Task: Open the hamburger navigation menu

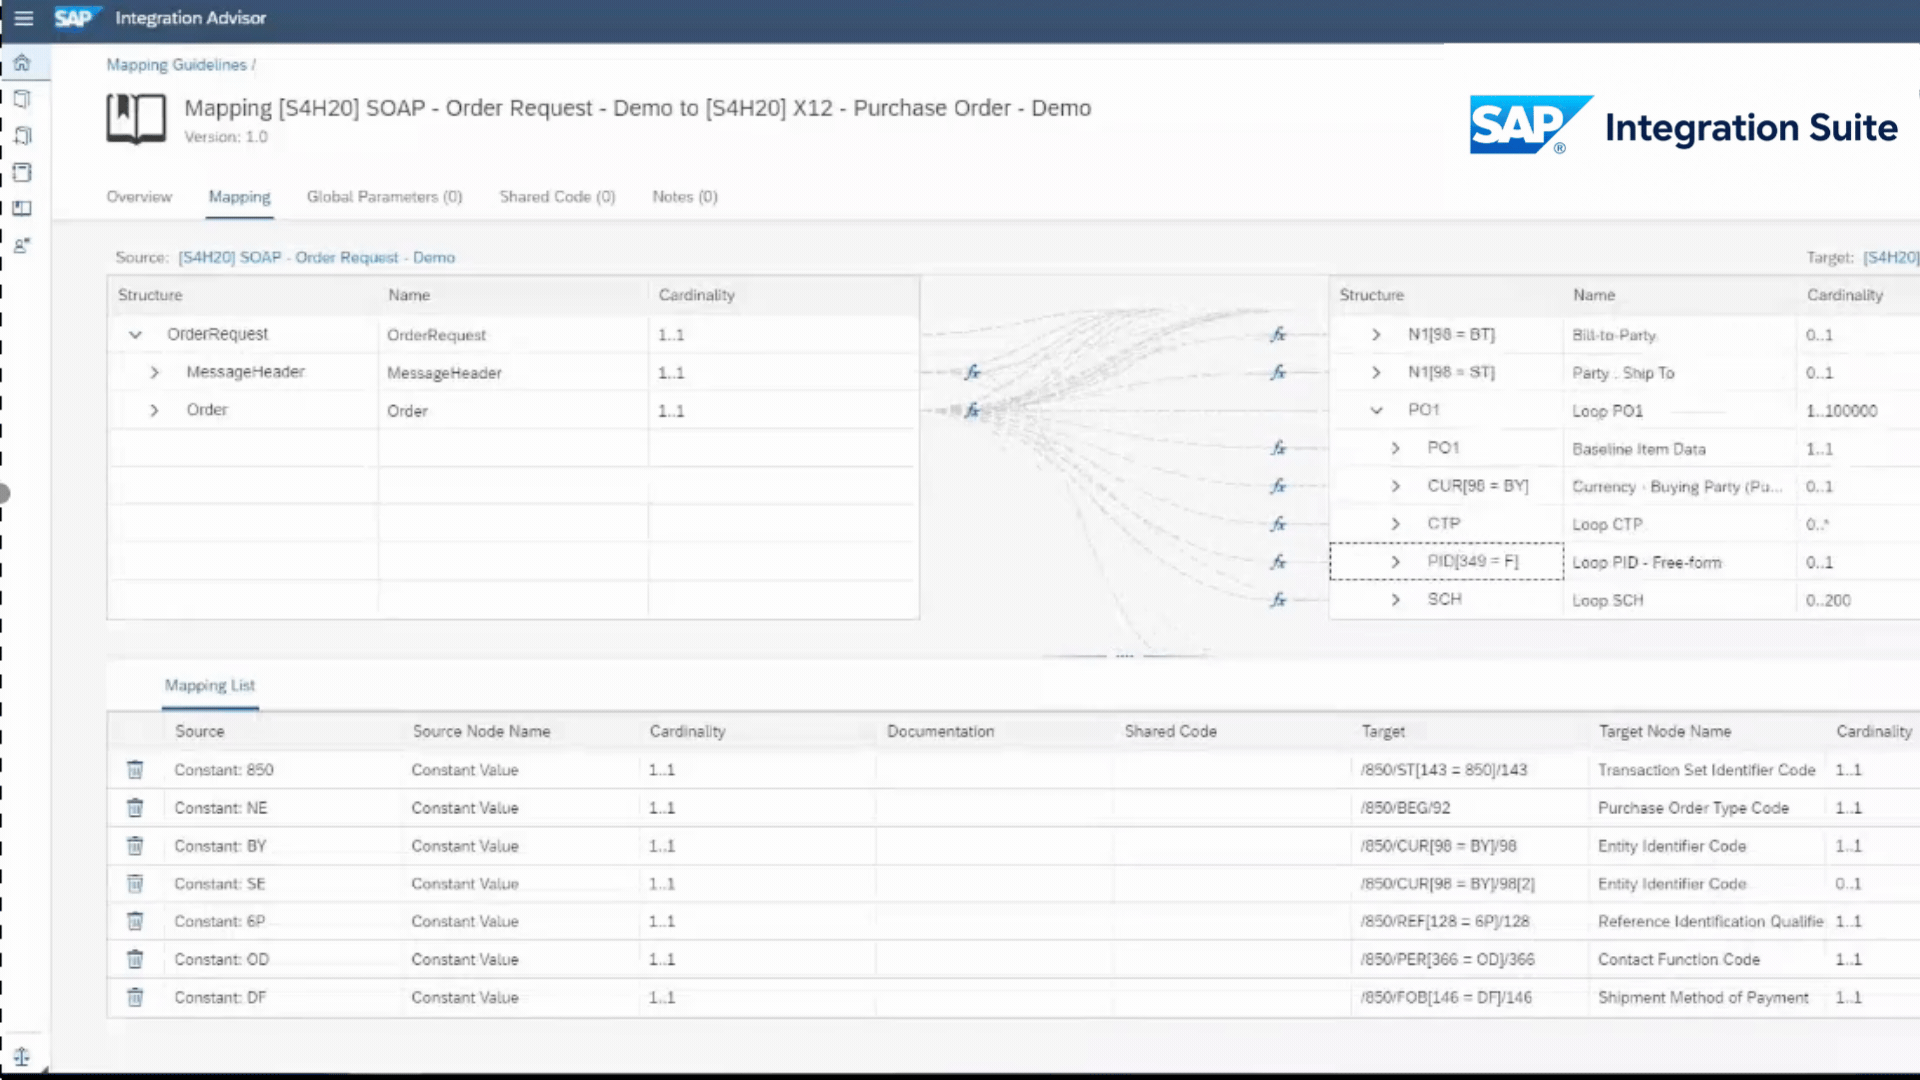Action: [x=24, y=18]
